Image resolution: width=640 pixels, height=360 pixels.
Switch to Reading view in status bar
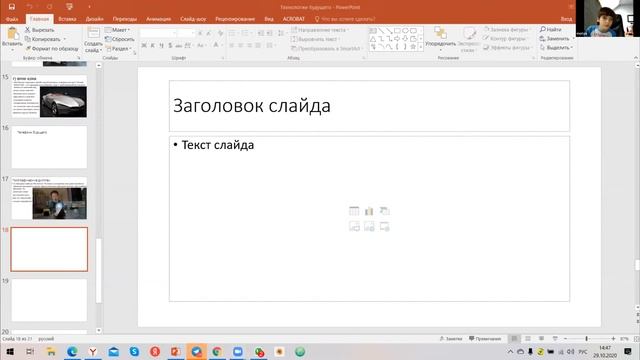tap(541, 339)
